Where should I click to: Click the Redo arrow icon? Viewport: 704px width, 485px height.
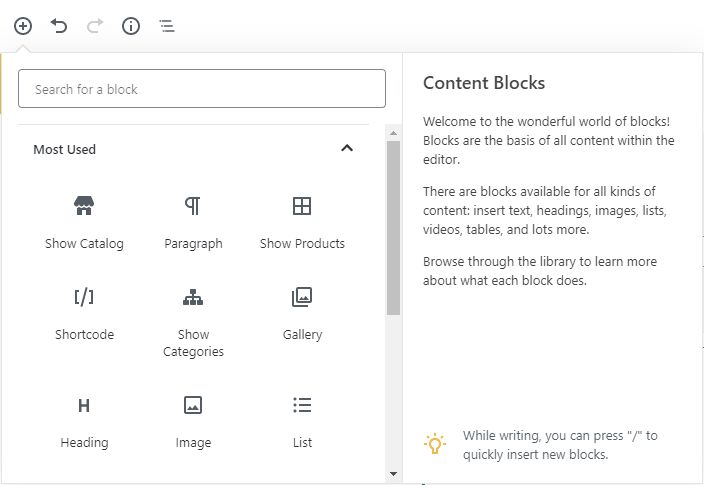coord(95,26)
